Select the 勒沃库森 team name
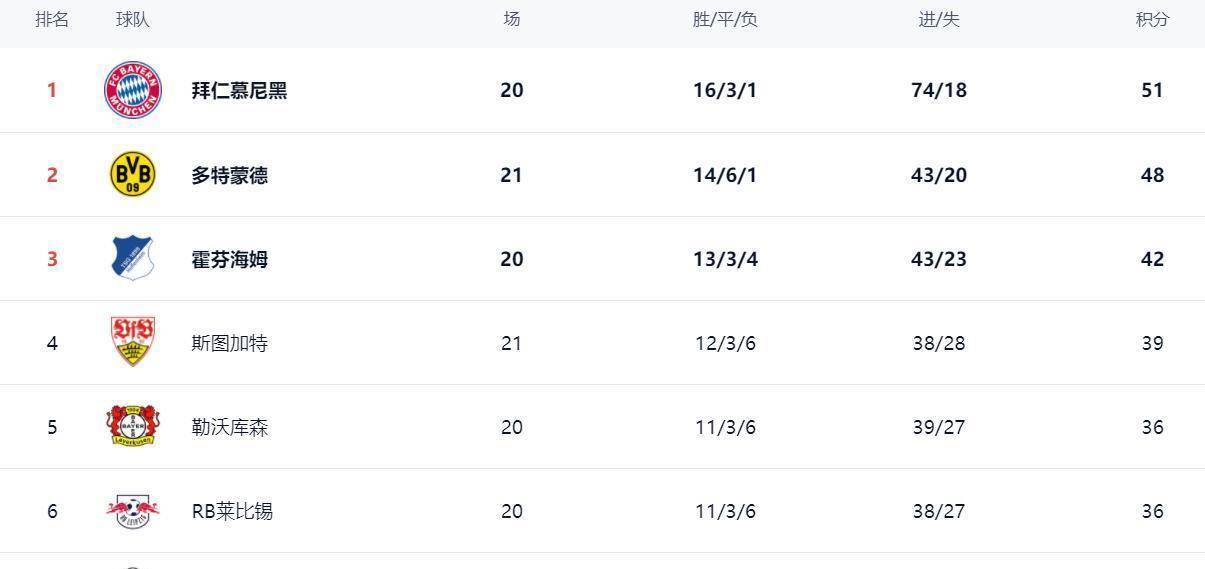The width and height of the screenshot is (1205, 569). click(x=229, y=427)
